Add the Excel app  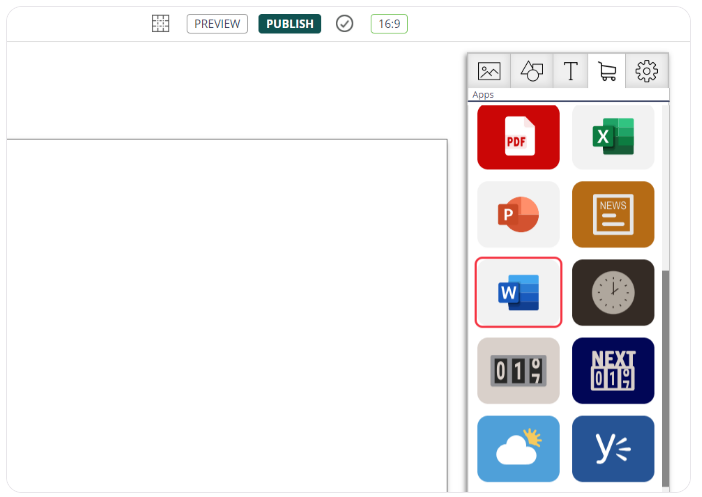[x=613, y=137]
